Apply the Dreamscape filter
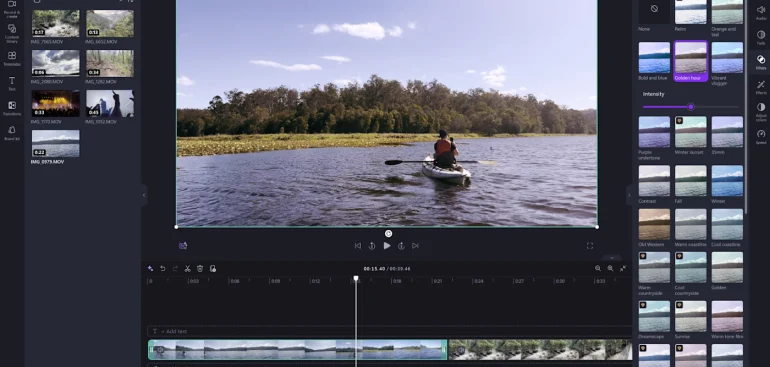The height and width of the screenshot is (367, 770). pyautogui.click(x=654, y=316)
